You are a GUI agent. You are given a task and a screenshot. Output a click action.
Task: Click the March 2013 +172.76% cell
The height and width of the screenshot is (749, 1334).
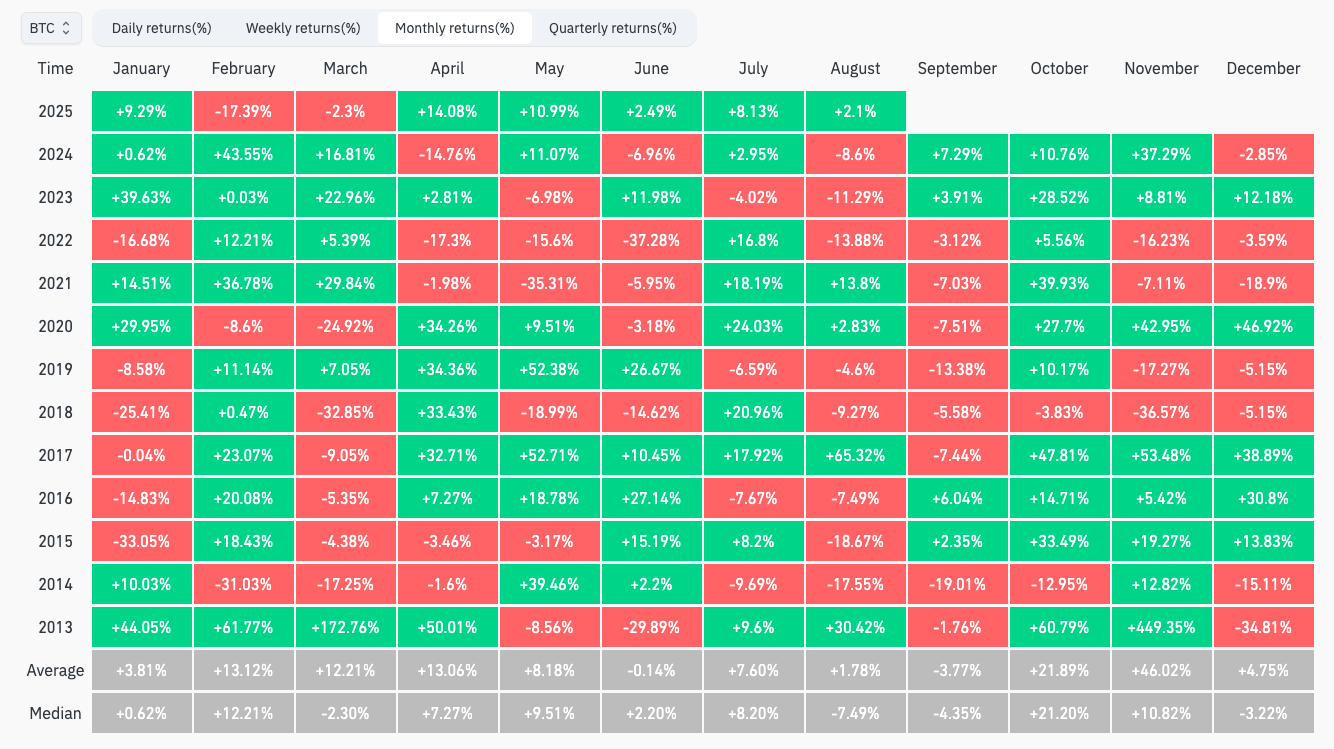click(345, 628)
